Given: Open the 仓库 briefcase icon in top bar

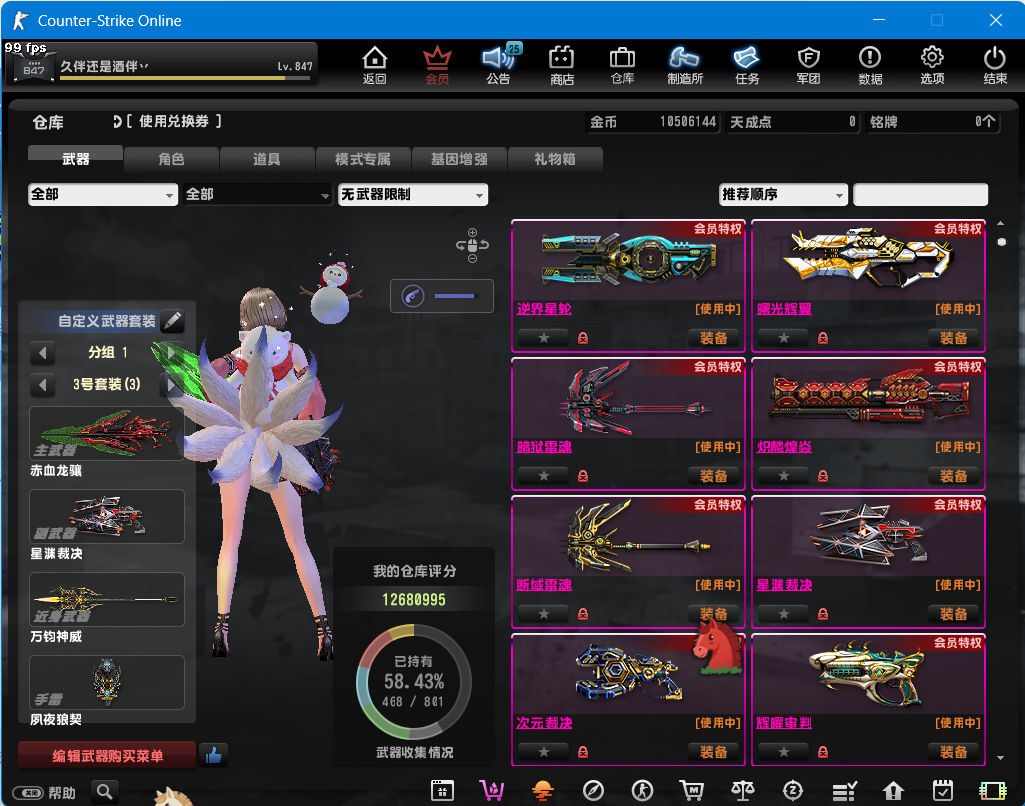Looking at the screenshot, I should 622,65.
